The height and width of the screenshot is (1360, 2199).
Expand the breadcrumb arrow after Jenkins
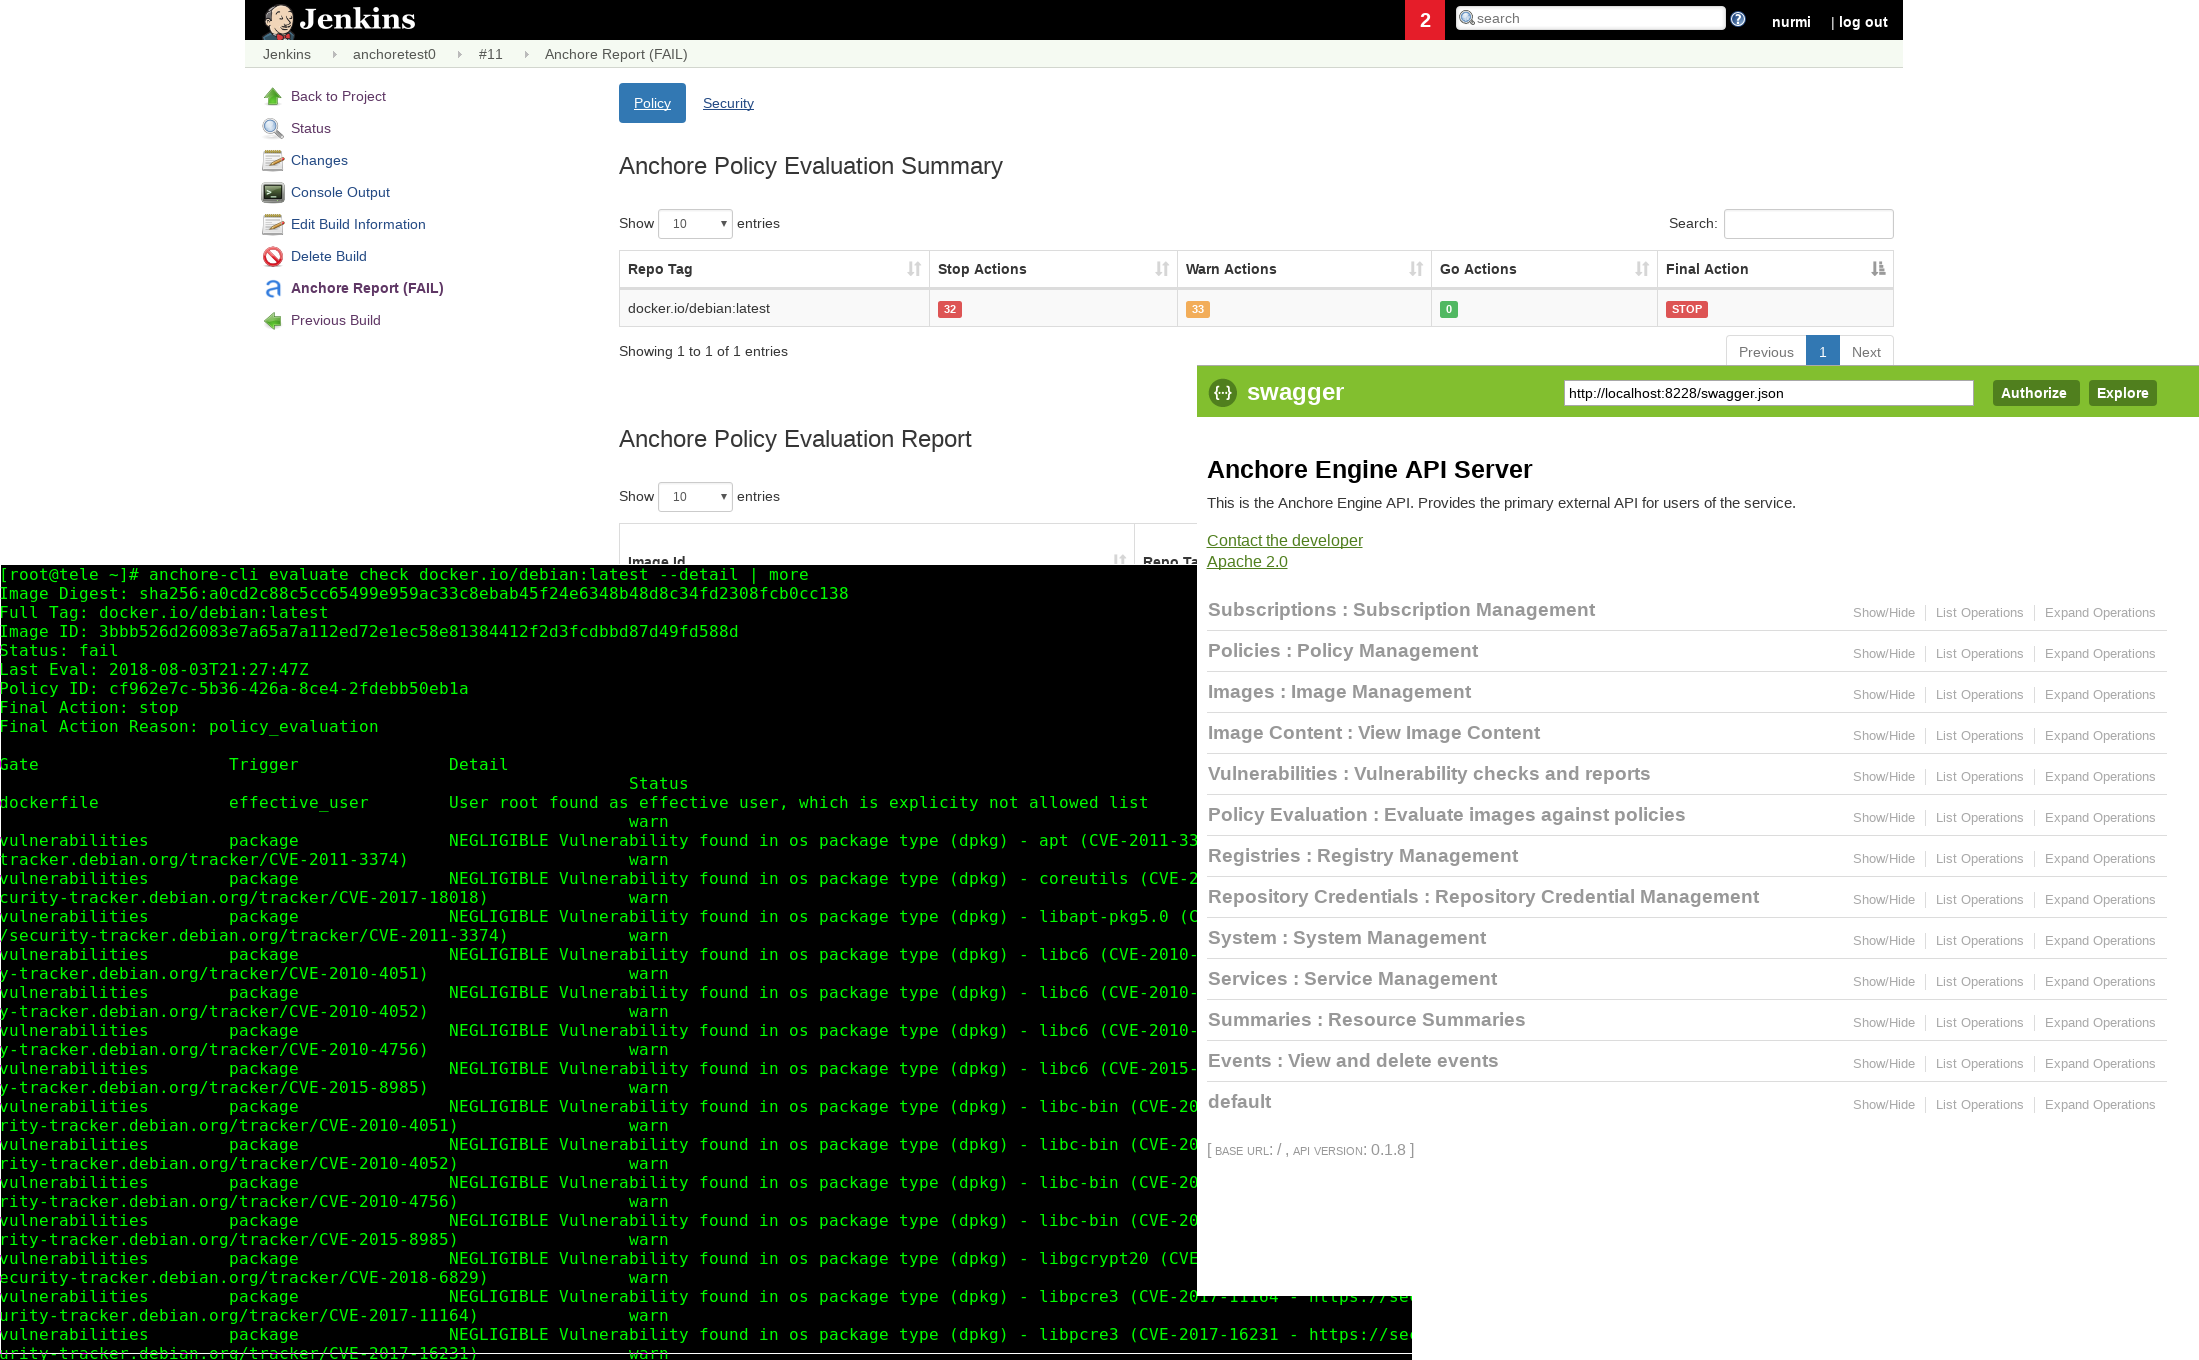334,54
